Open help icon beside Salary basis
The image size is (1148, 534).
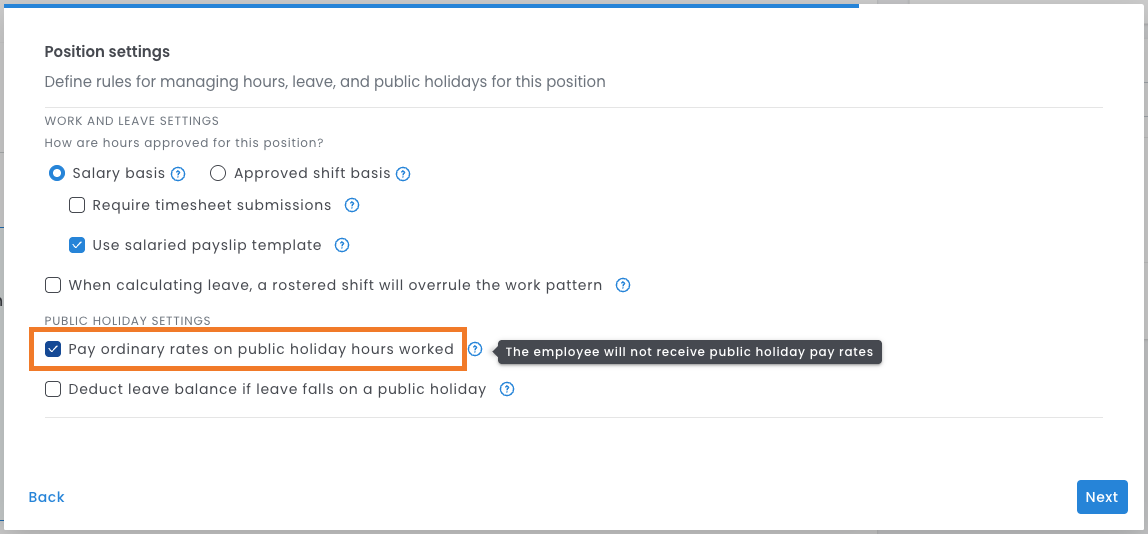(x=178, y=174)
